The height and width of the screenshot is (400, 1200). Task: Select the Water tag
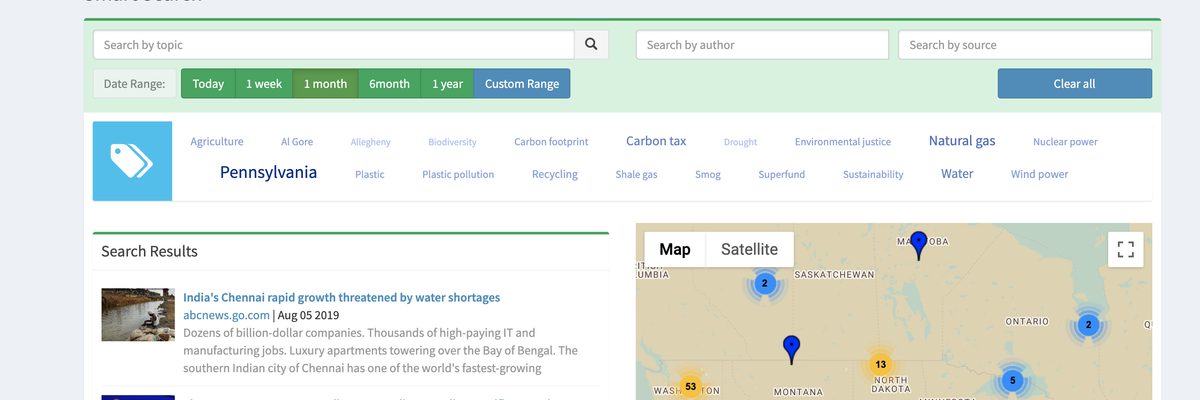[x=957, y=173]
